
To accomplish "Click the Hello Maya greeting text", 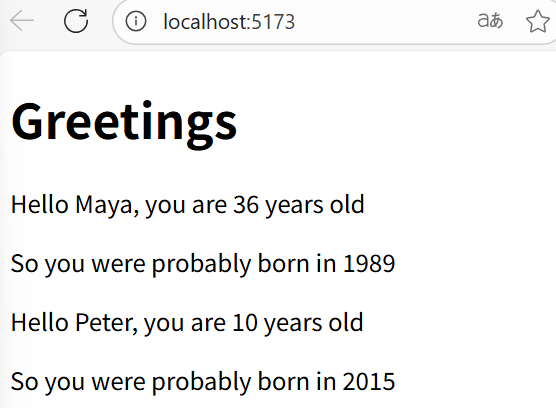I will pyautogui.click(x=188, y=205).
